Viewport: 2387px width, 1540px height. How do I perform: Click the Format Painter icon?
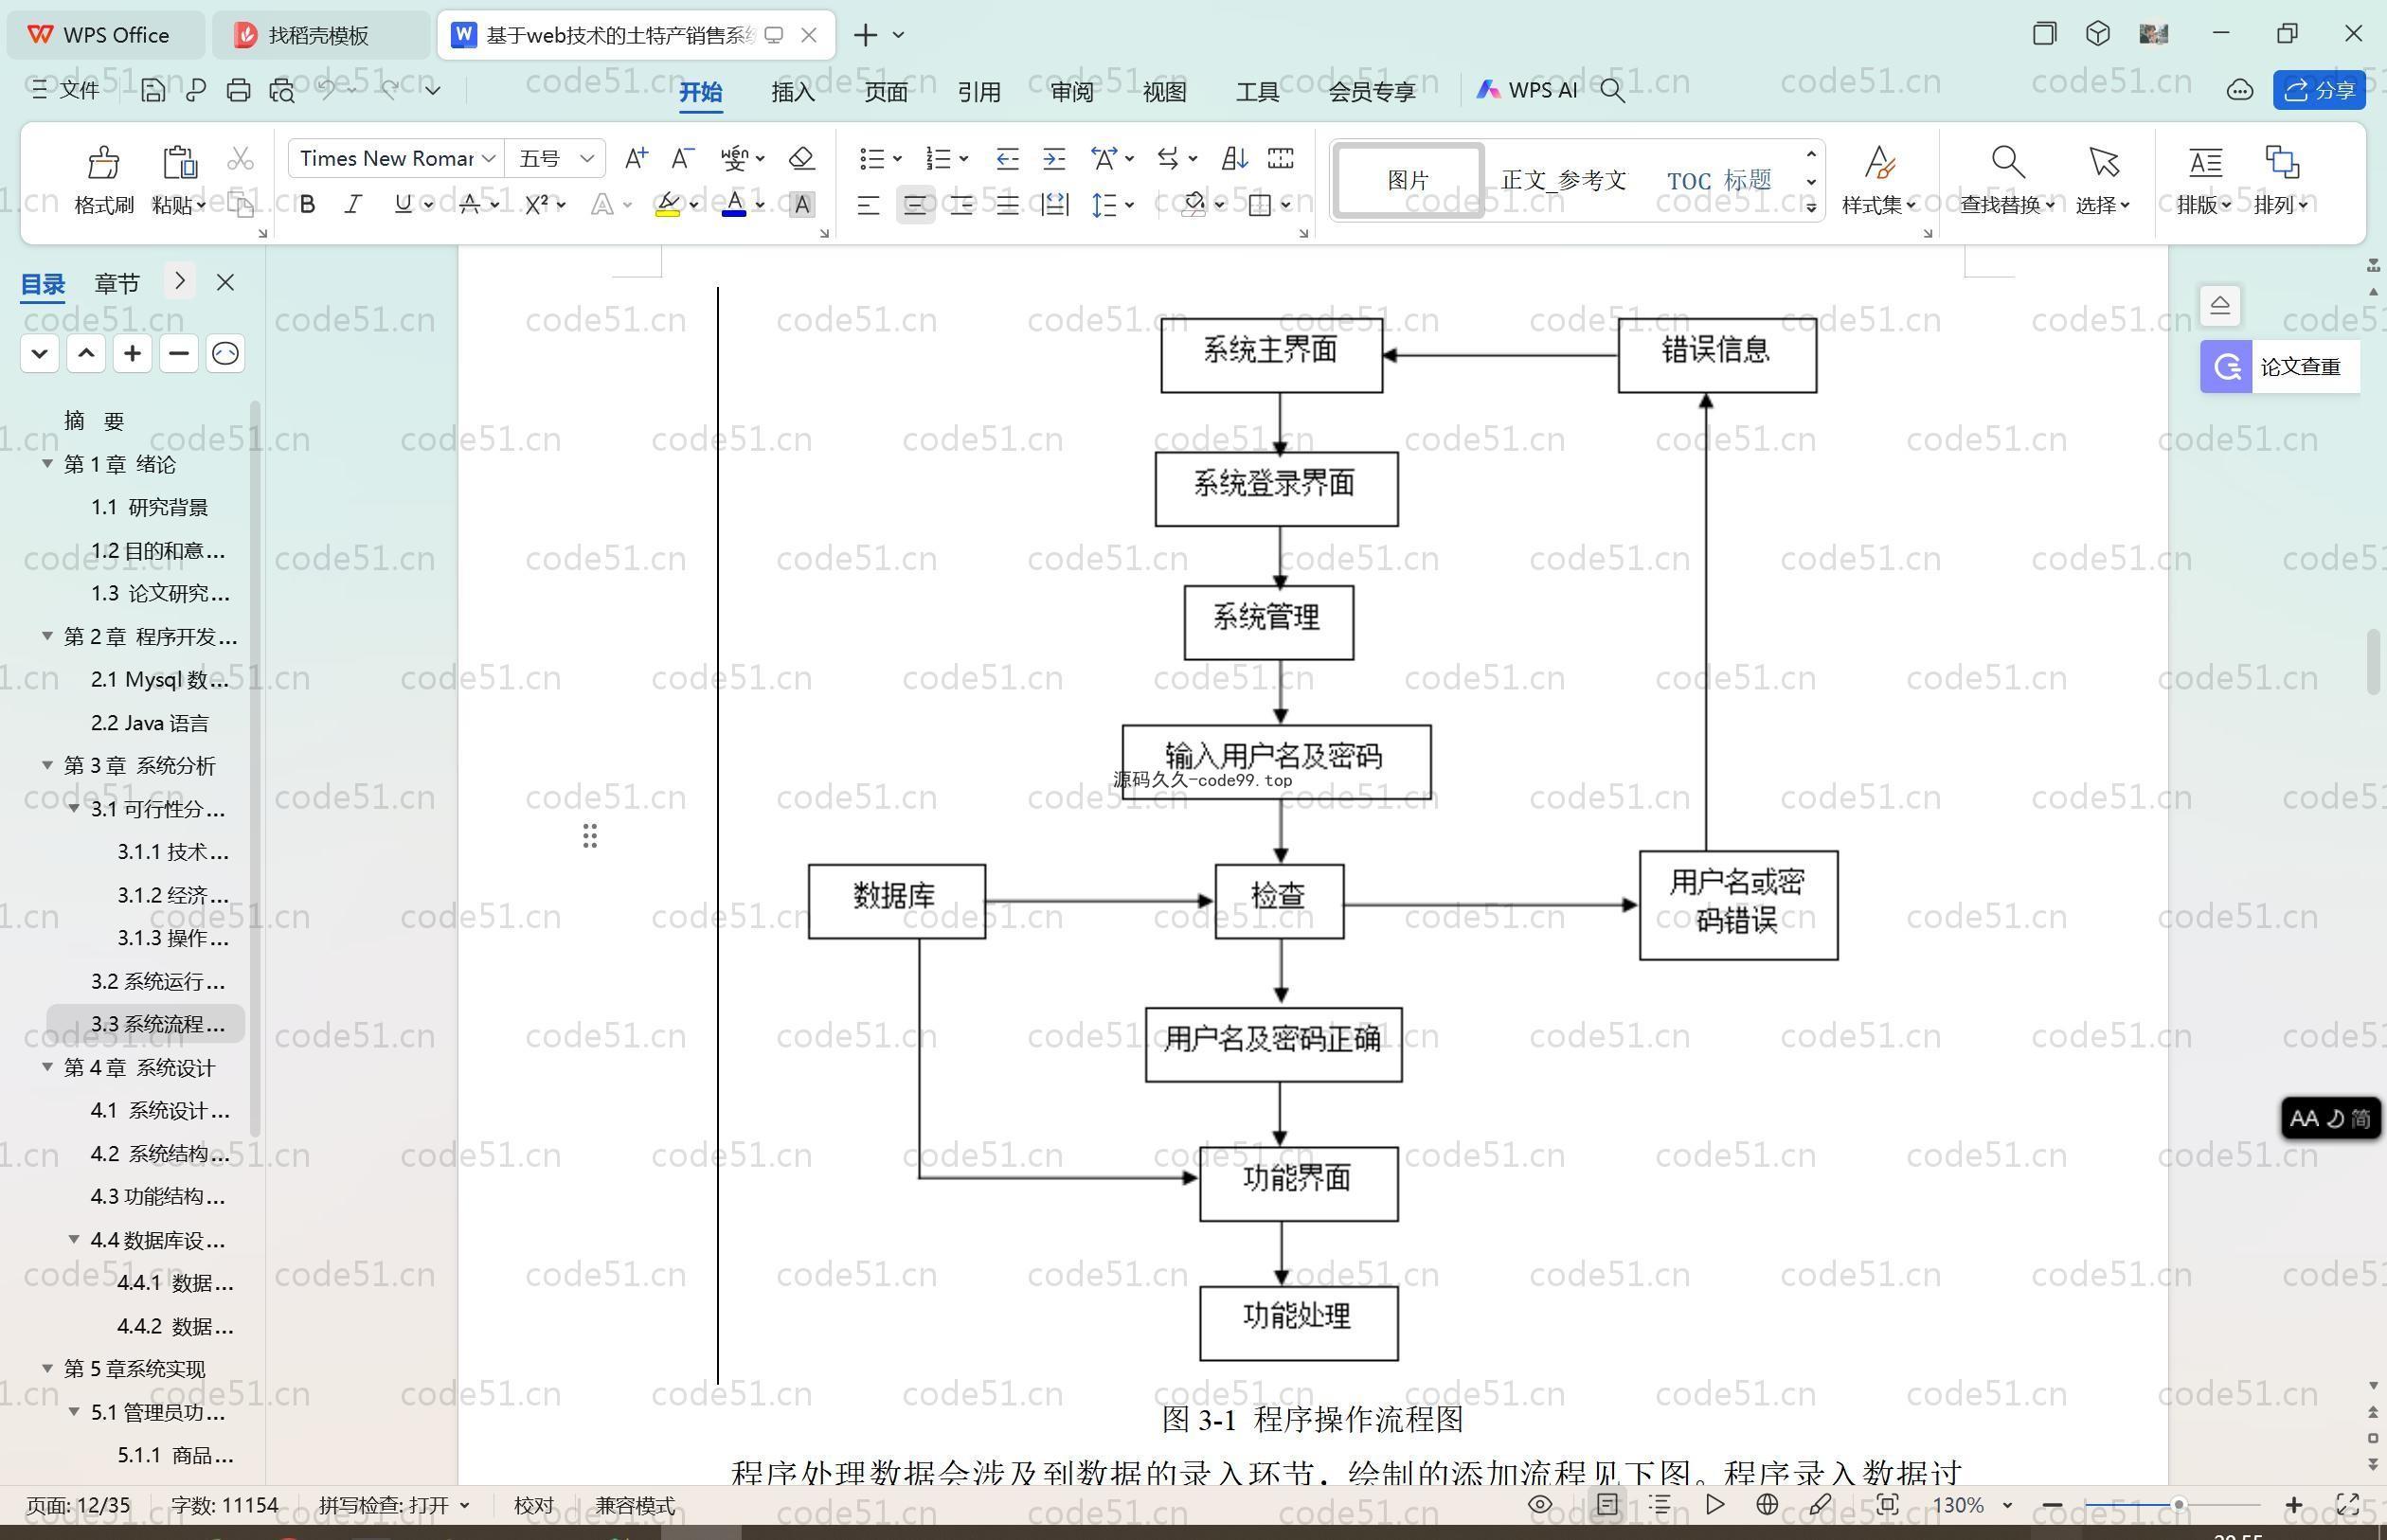coord(103,161)
